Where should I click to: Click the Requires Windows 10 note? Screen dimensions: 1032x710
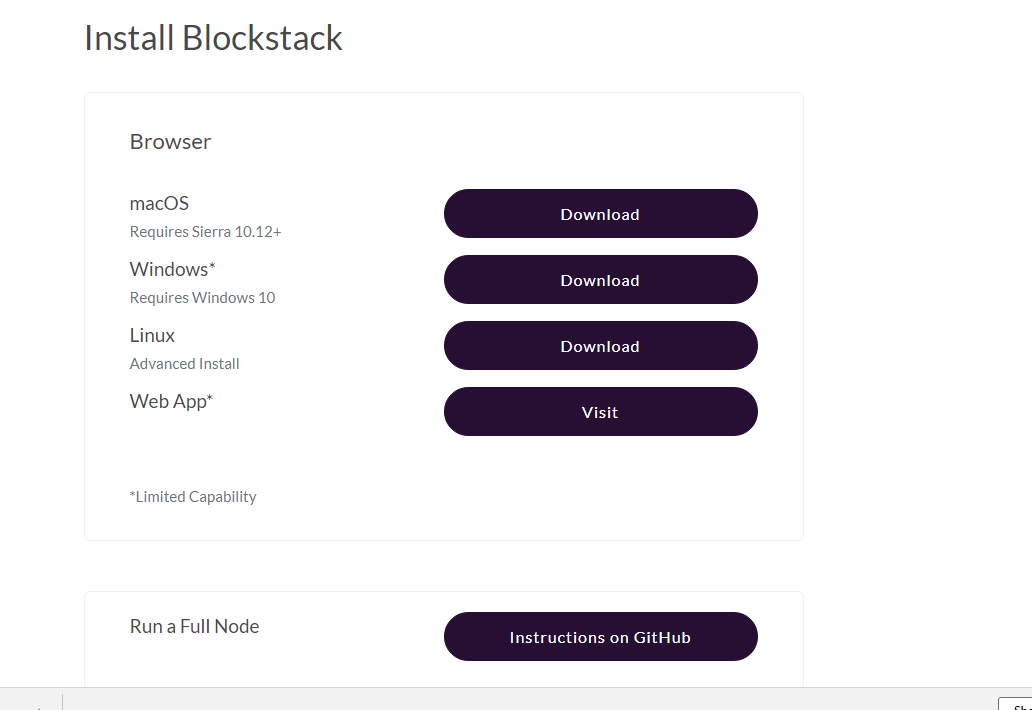point(202,298)
